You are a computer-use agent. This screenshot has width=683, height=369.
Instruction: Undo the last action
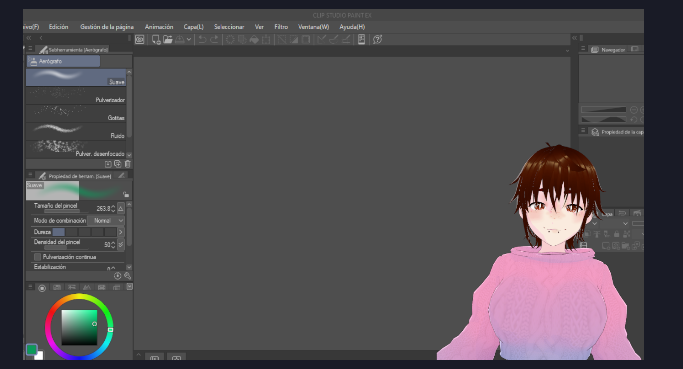202,40
